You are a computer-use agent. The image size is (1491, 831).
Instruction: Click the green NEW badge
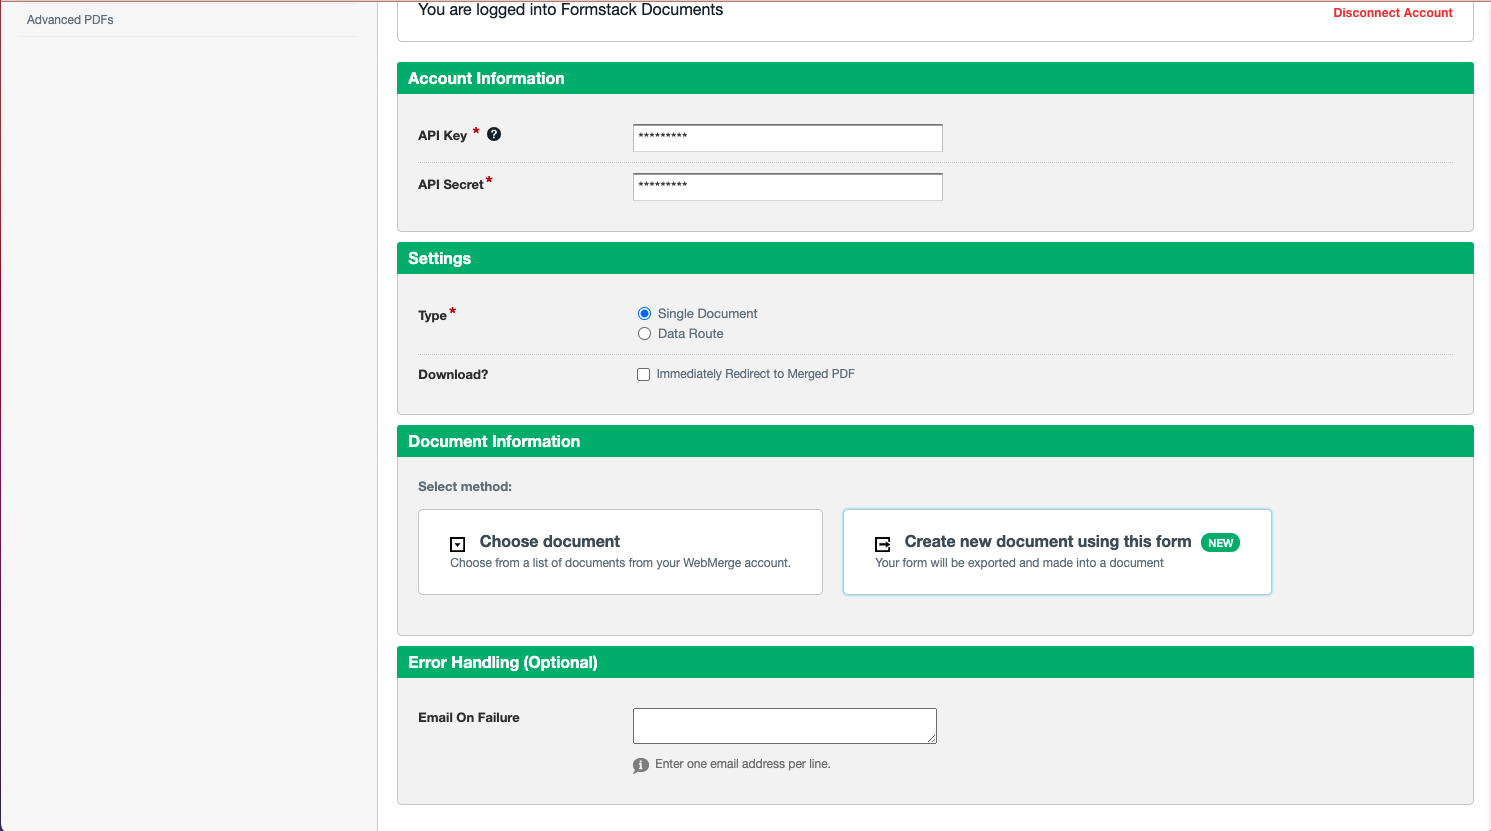click(x=1220, y=543)
